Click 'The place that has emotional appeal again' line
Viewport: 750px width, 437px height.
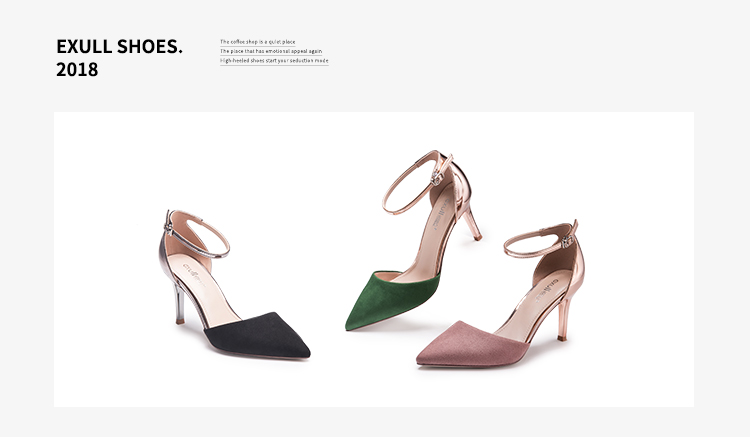(x=271, y=51)
